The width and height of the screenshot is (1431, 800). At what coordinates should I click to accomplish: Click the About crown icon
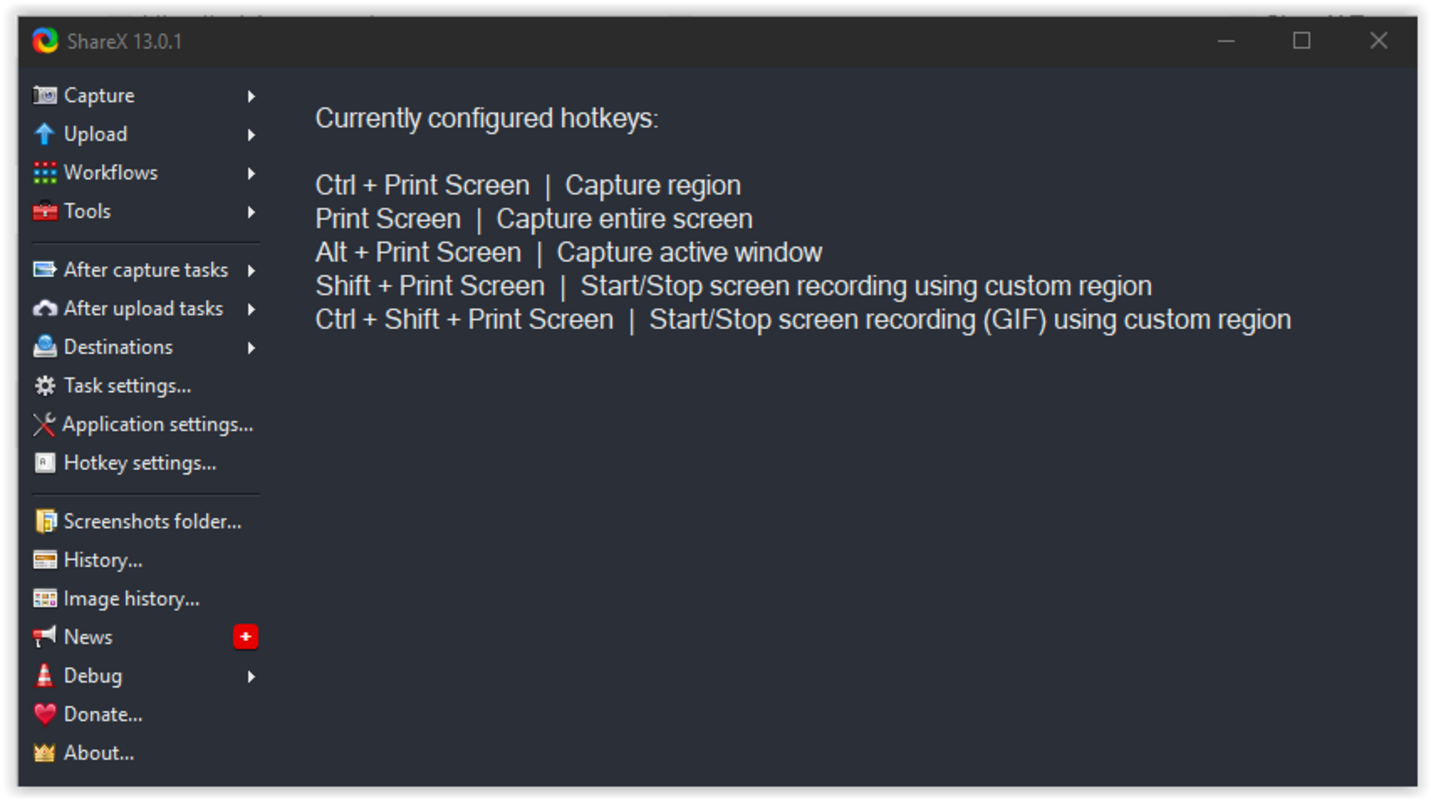[45, 753]
